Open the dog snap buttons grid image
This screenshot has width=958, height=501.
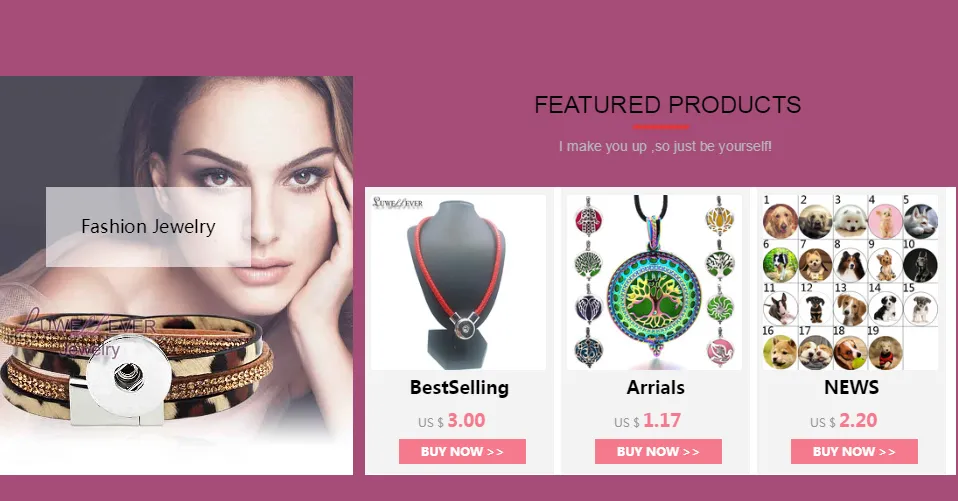click(x=850, y=282)
